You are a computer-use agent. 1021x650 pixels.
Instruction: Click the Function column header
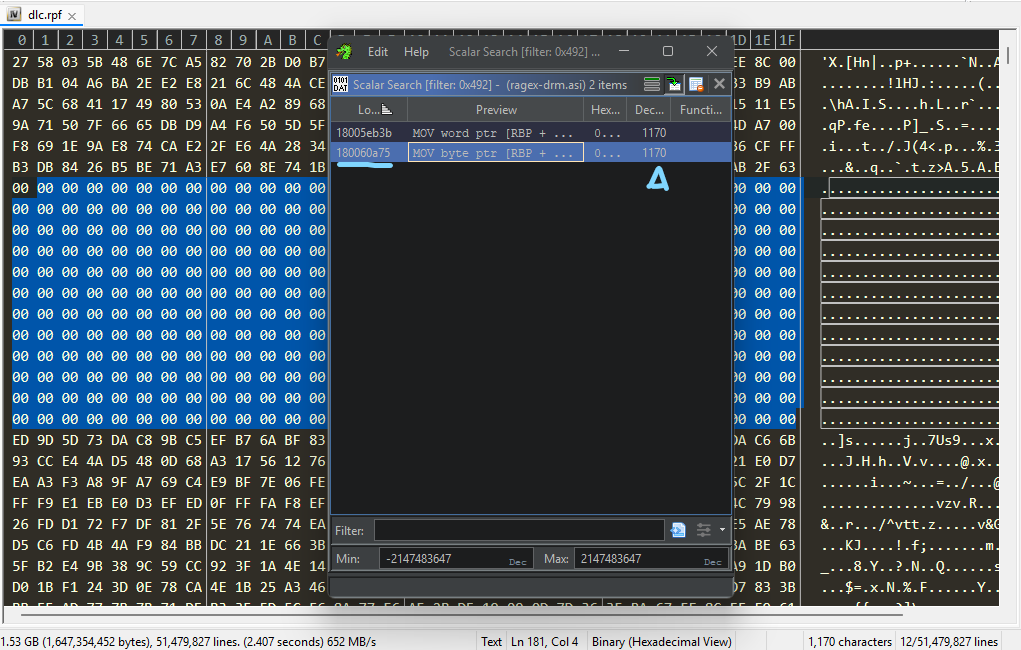tap(700, 109)
